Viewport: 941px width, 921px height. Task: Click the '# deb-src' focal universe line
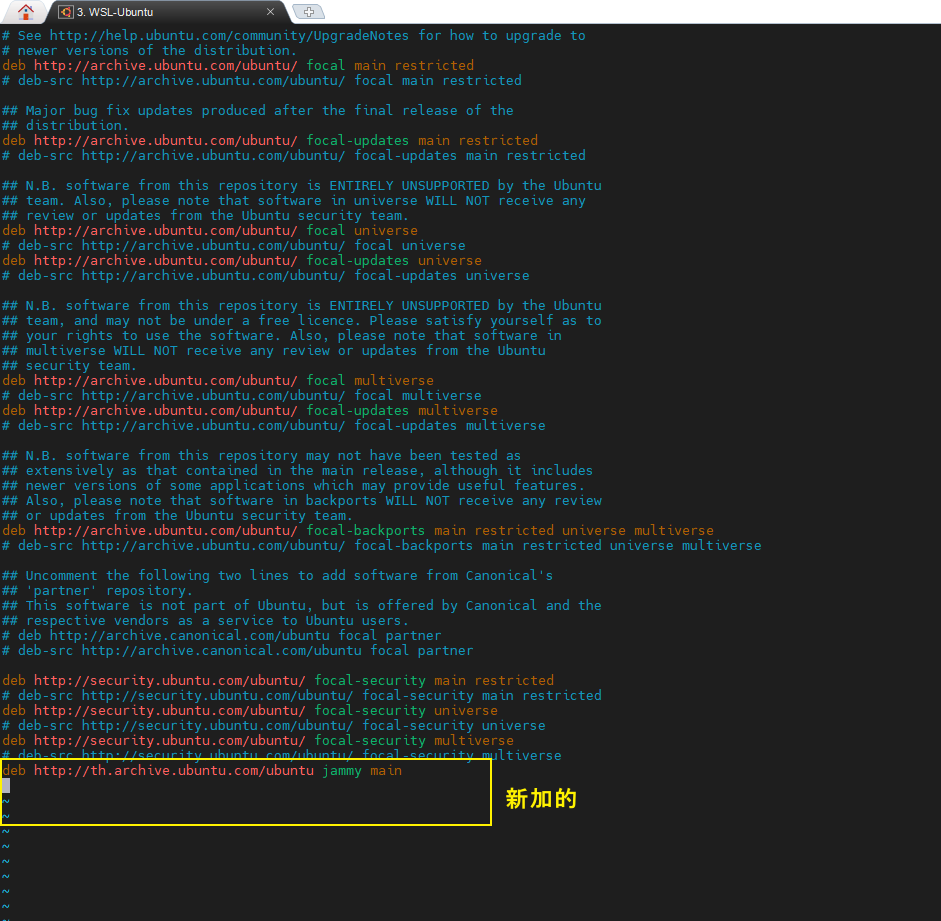click(x=234, y=245)
